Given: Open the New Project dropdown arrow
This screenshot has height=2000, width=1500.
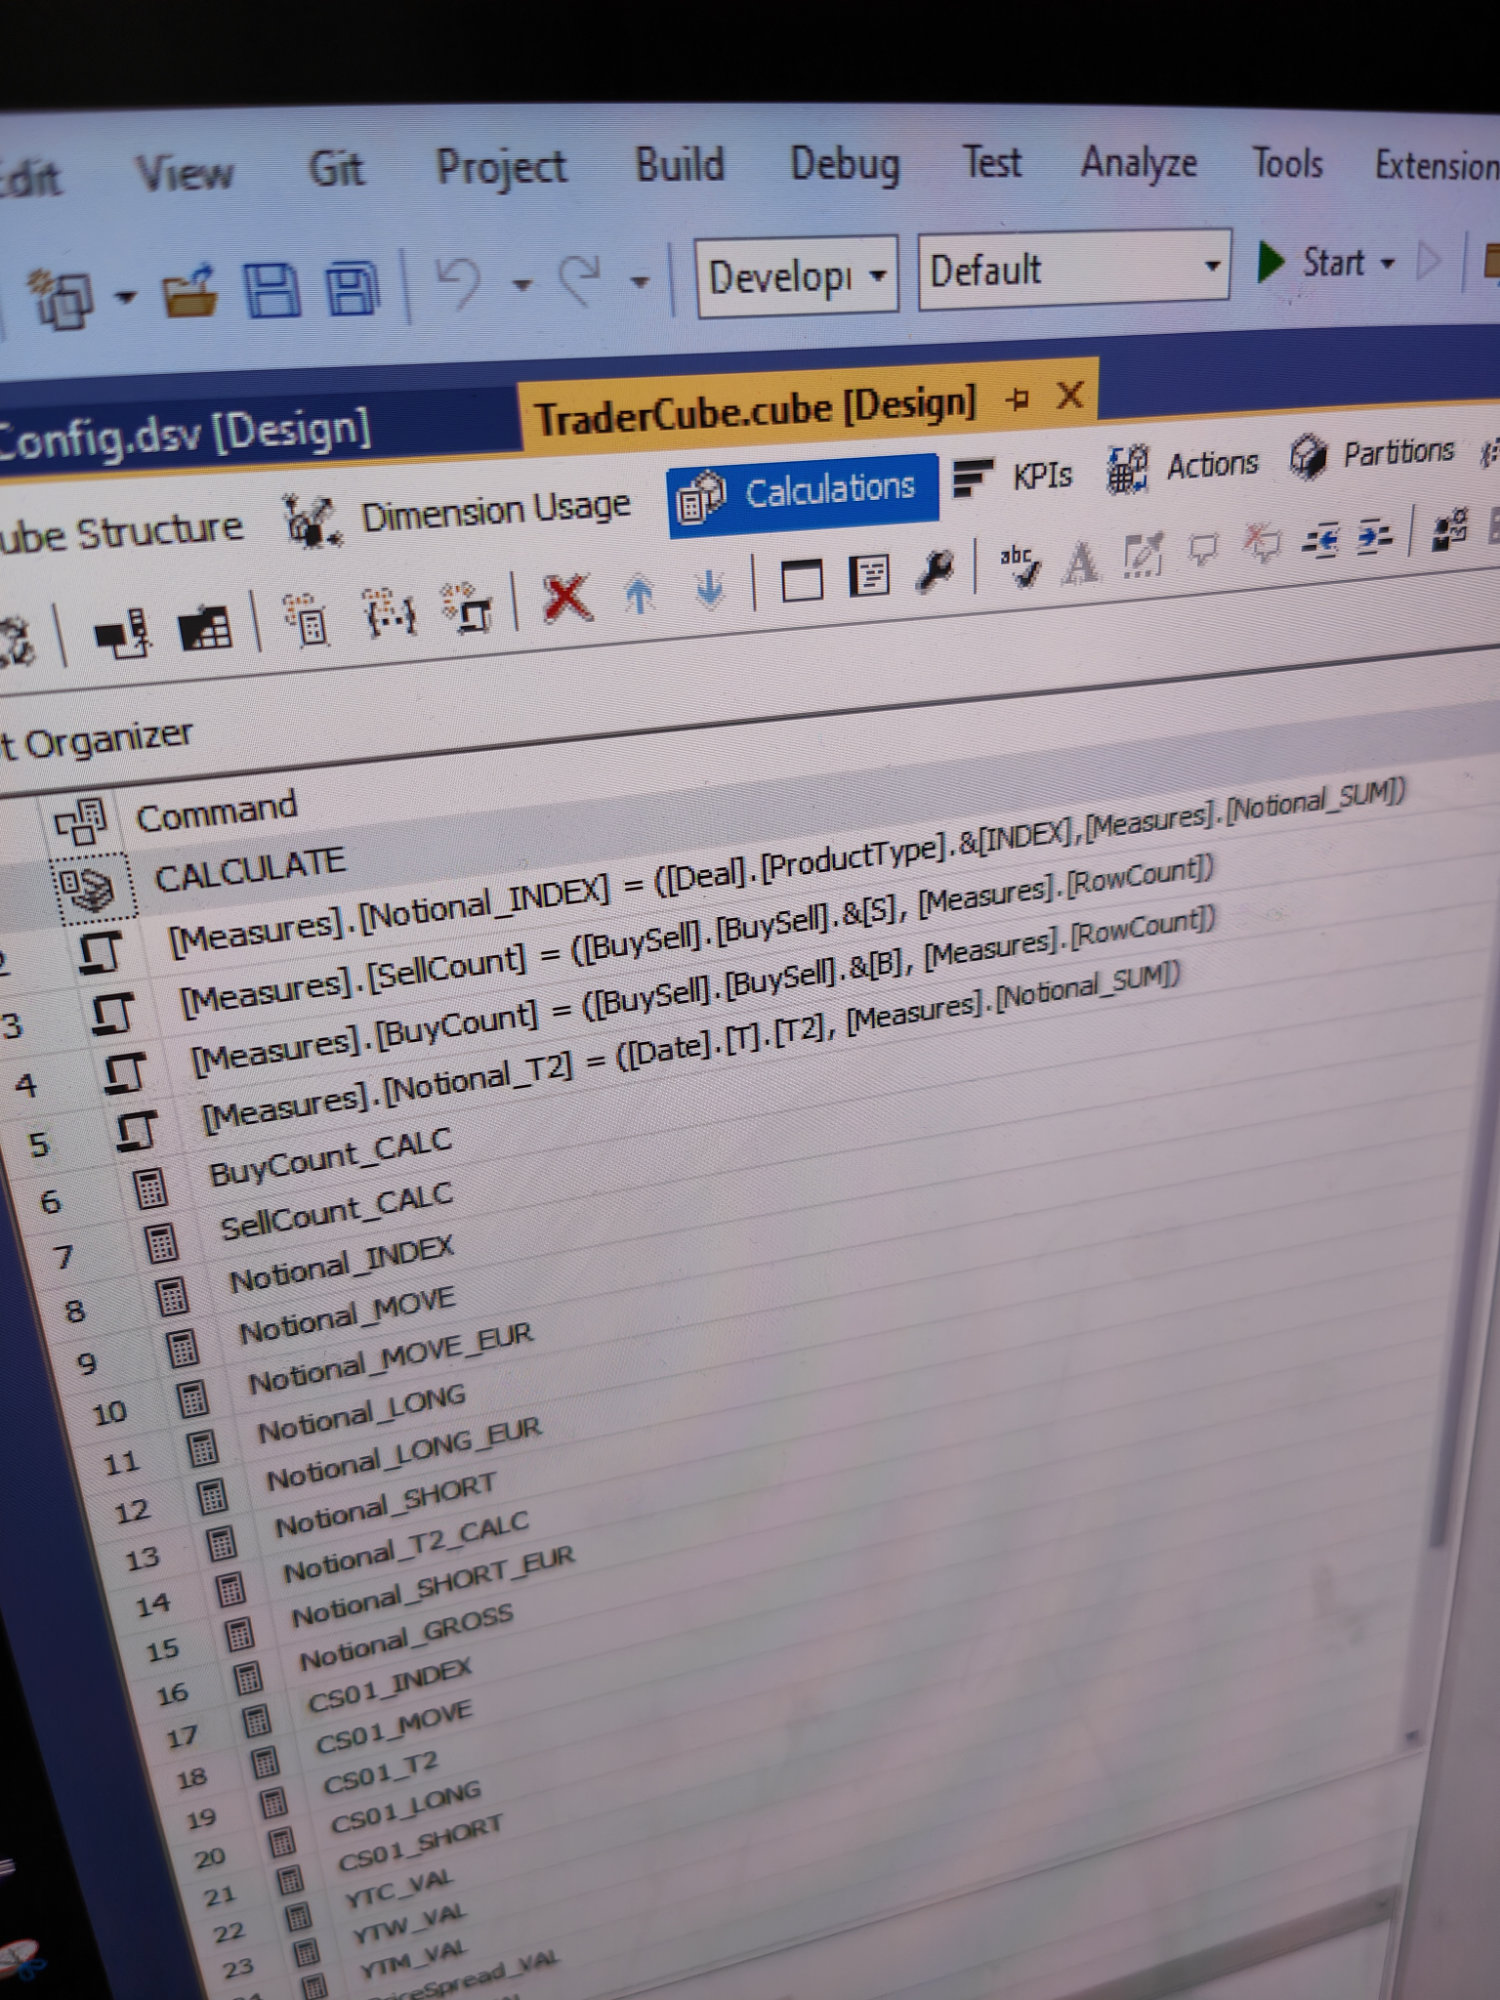Looking at the screenshot, I should point(126,297).
